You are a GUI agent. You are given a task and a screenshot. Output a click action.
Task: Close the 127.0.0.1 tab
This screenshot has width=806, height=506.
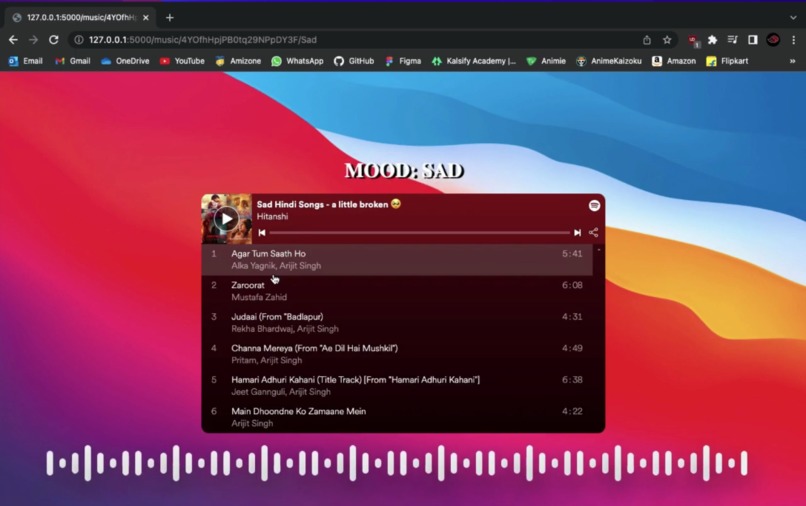146,17
